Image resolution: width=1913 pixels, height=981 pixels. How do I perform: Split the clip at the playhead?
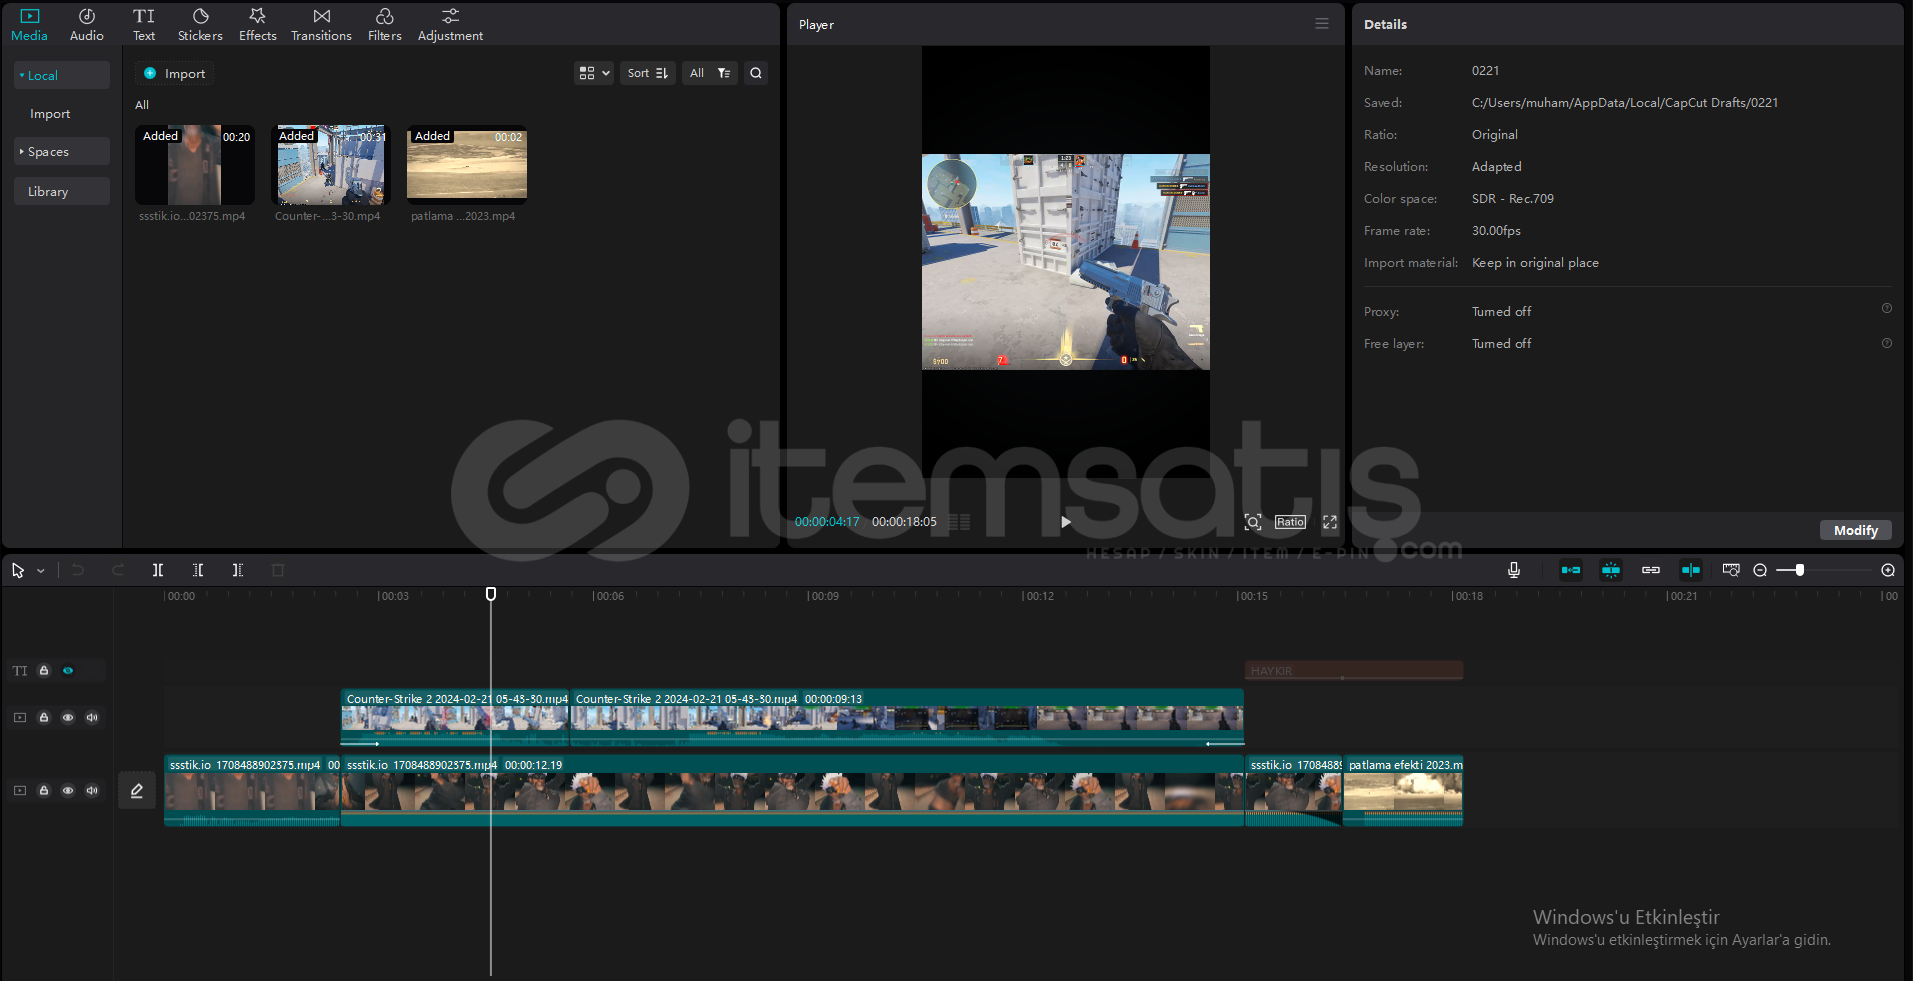click(x=158, y=570)
